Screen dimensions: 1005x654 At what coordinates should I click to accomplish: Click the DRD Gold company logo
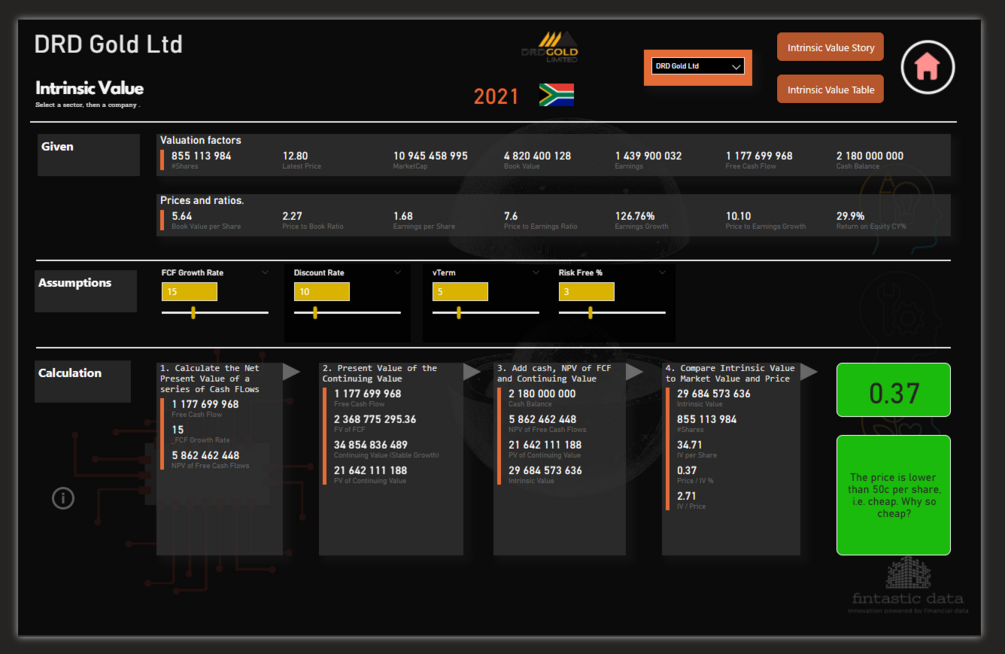point(550,47)
